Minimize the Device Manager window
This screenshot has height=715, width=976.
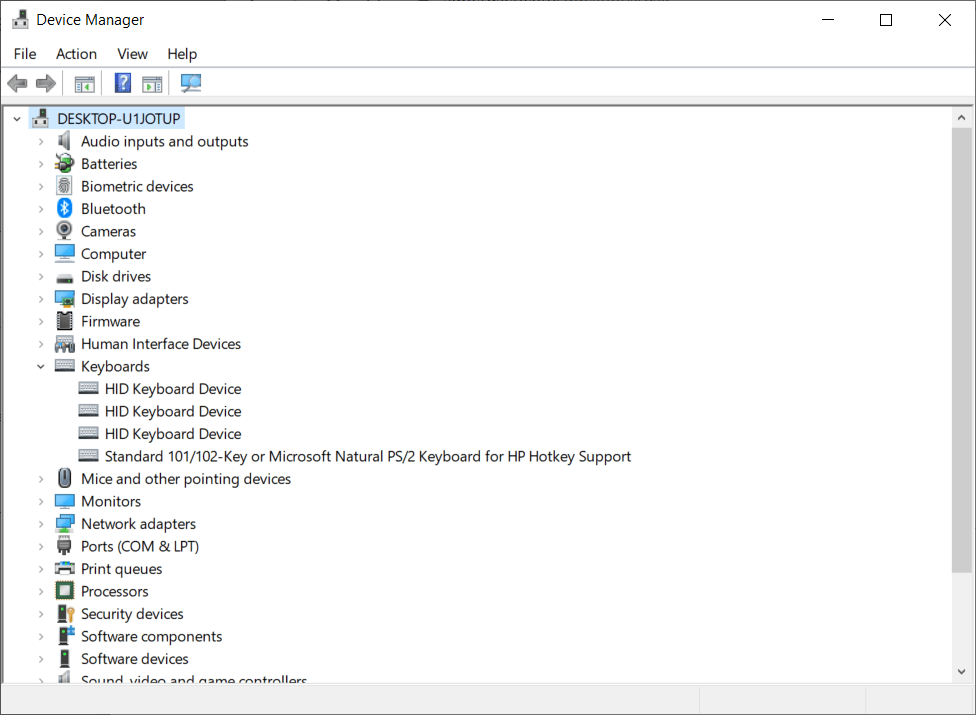(x=828, y=20)
